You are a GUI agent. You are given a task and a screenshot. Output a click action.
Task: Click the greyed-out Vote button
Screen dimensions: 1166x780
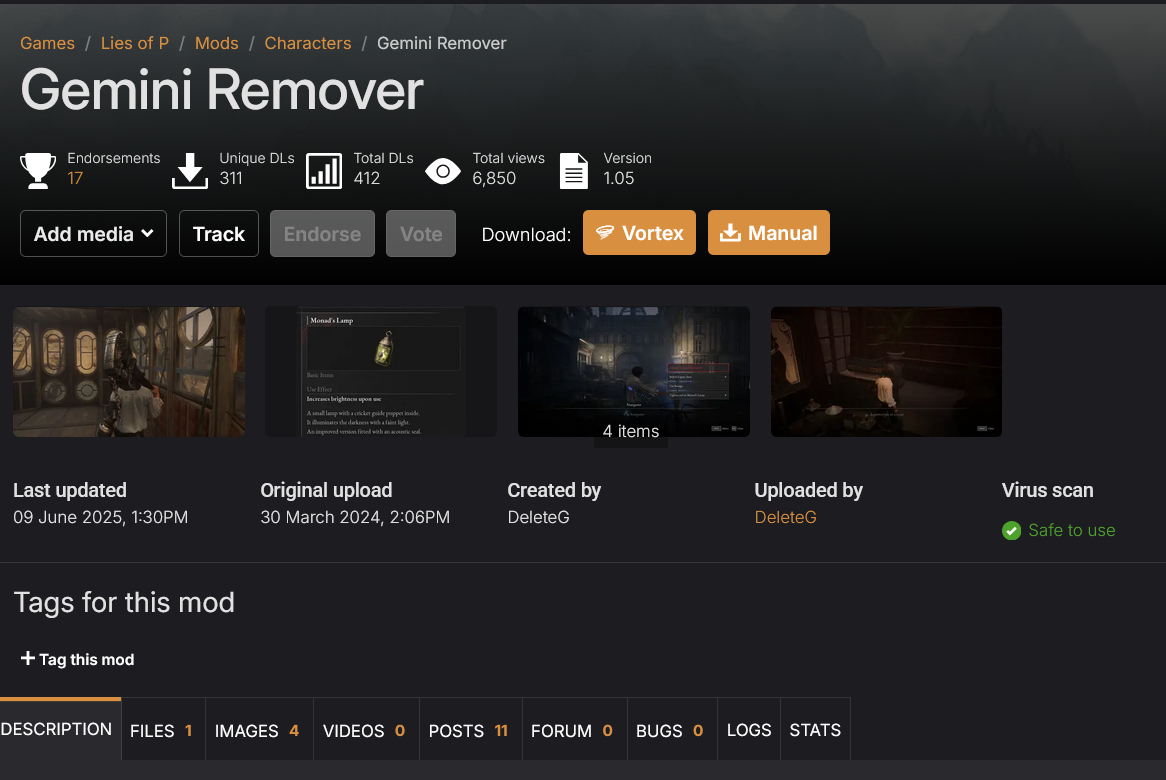coord(421,233)
